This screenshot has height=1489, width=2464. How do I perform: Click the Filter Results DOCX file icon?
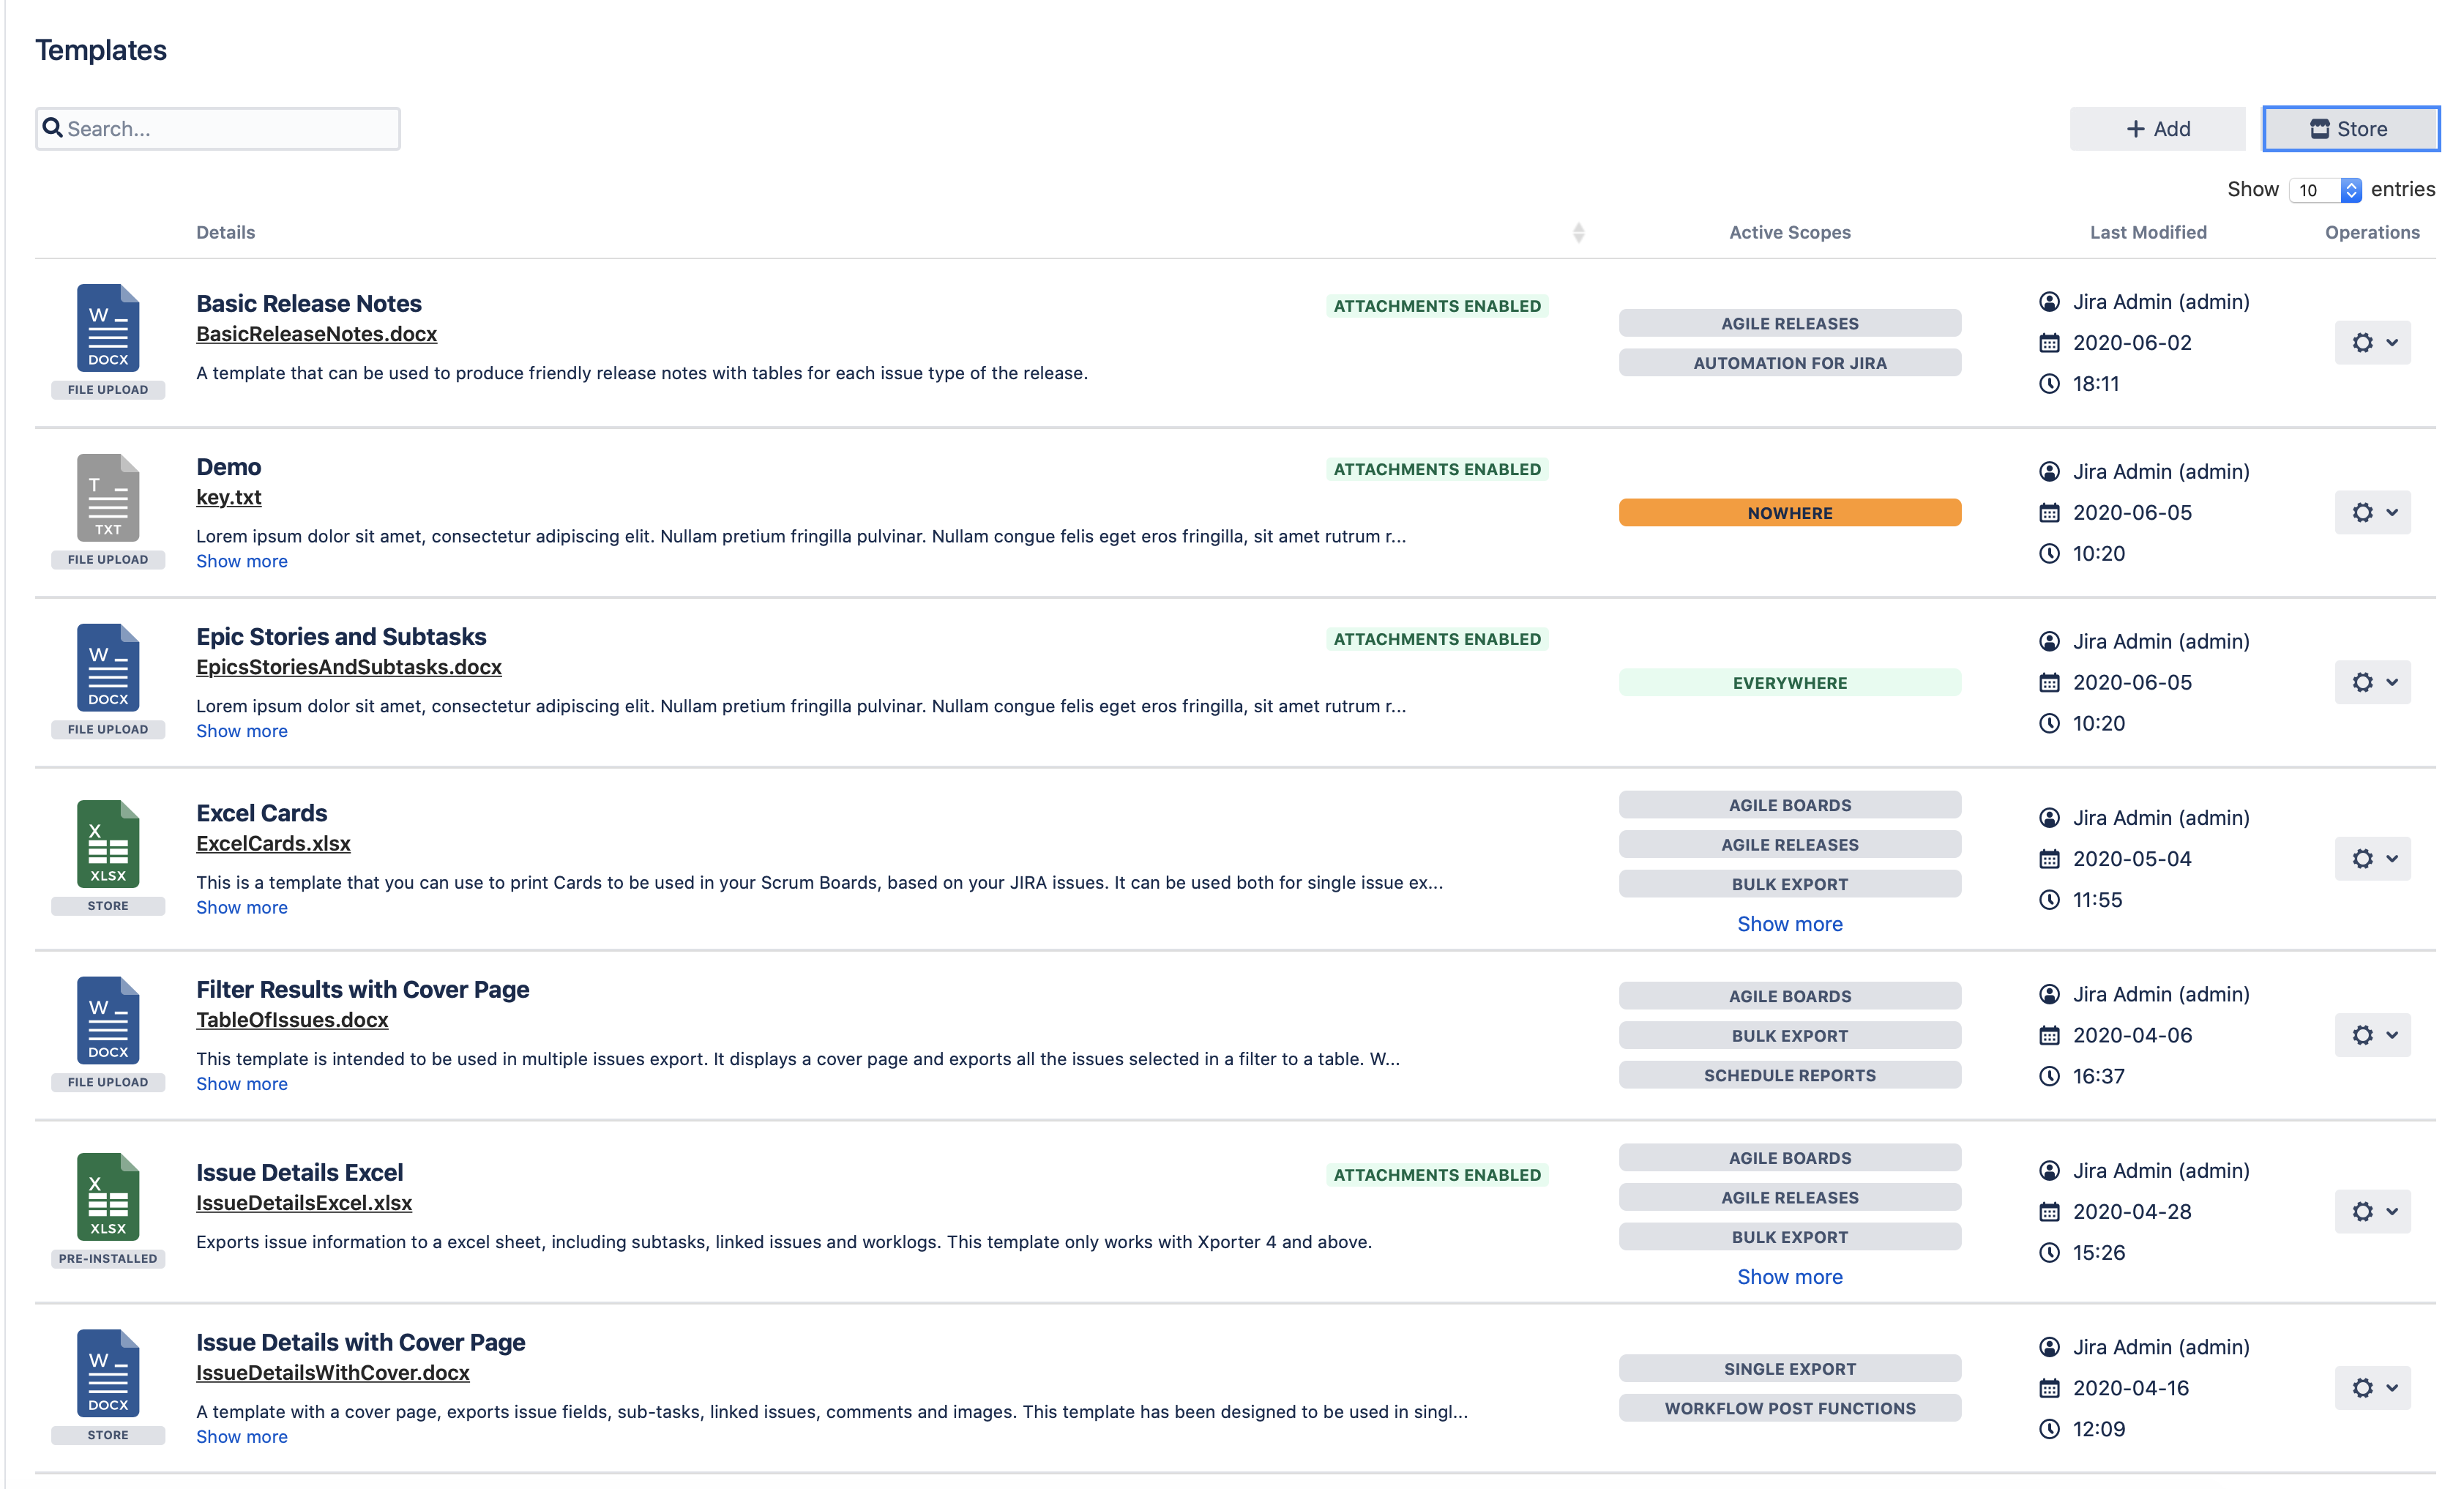(108, 1021)
